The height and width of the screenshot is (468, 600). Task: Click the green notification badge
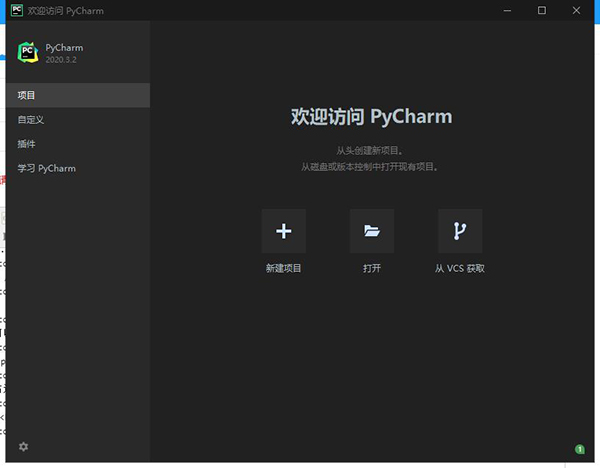(580, 449)
